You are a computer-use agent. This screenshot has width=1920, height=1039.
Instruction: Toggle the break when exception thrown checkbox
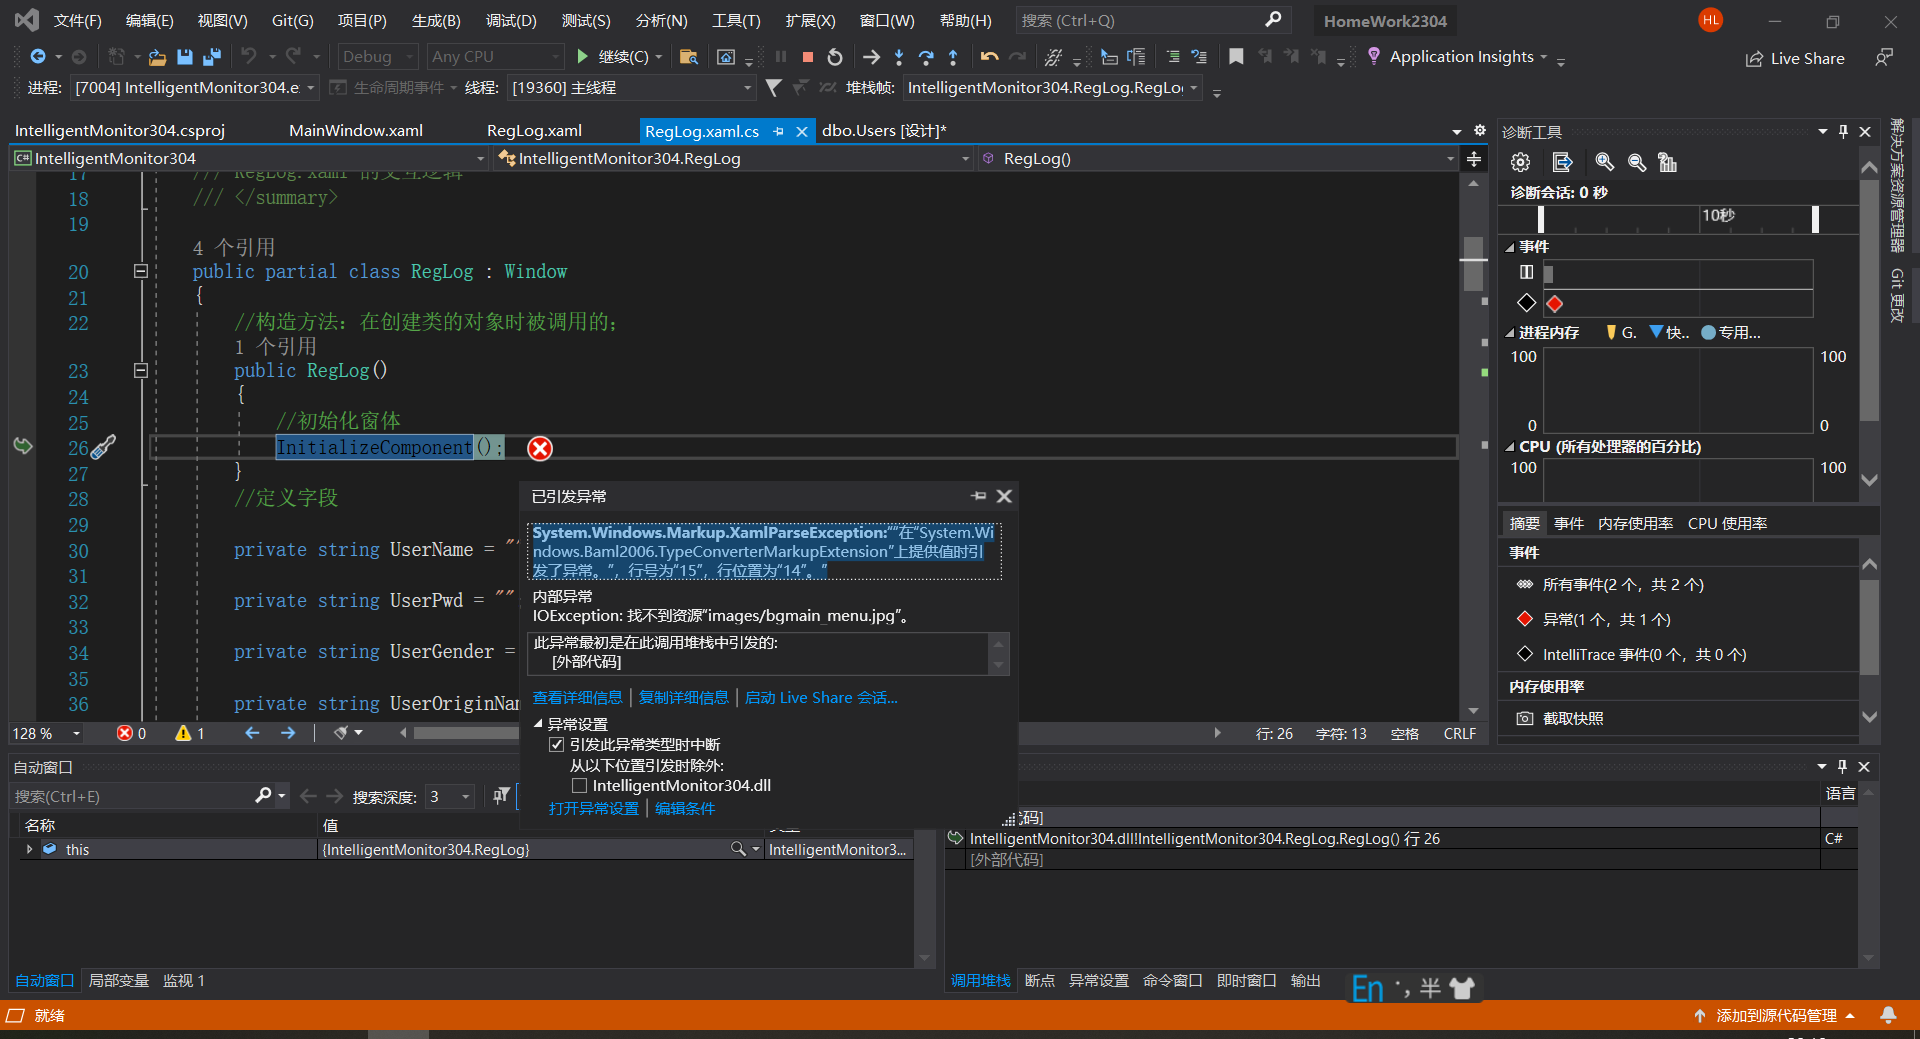[557, 745]
